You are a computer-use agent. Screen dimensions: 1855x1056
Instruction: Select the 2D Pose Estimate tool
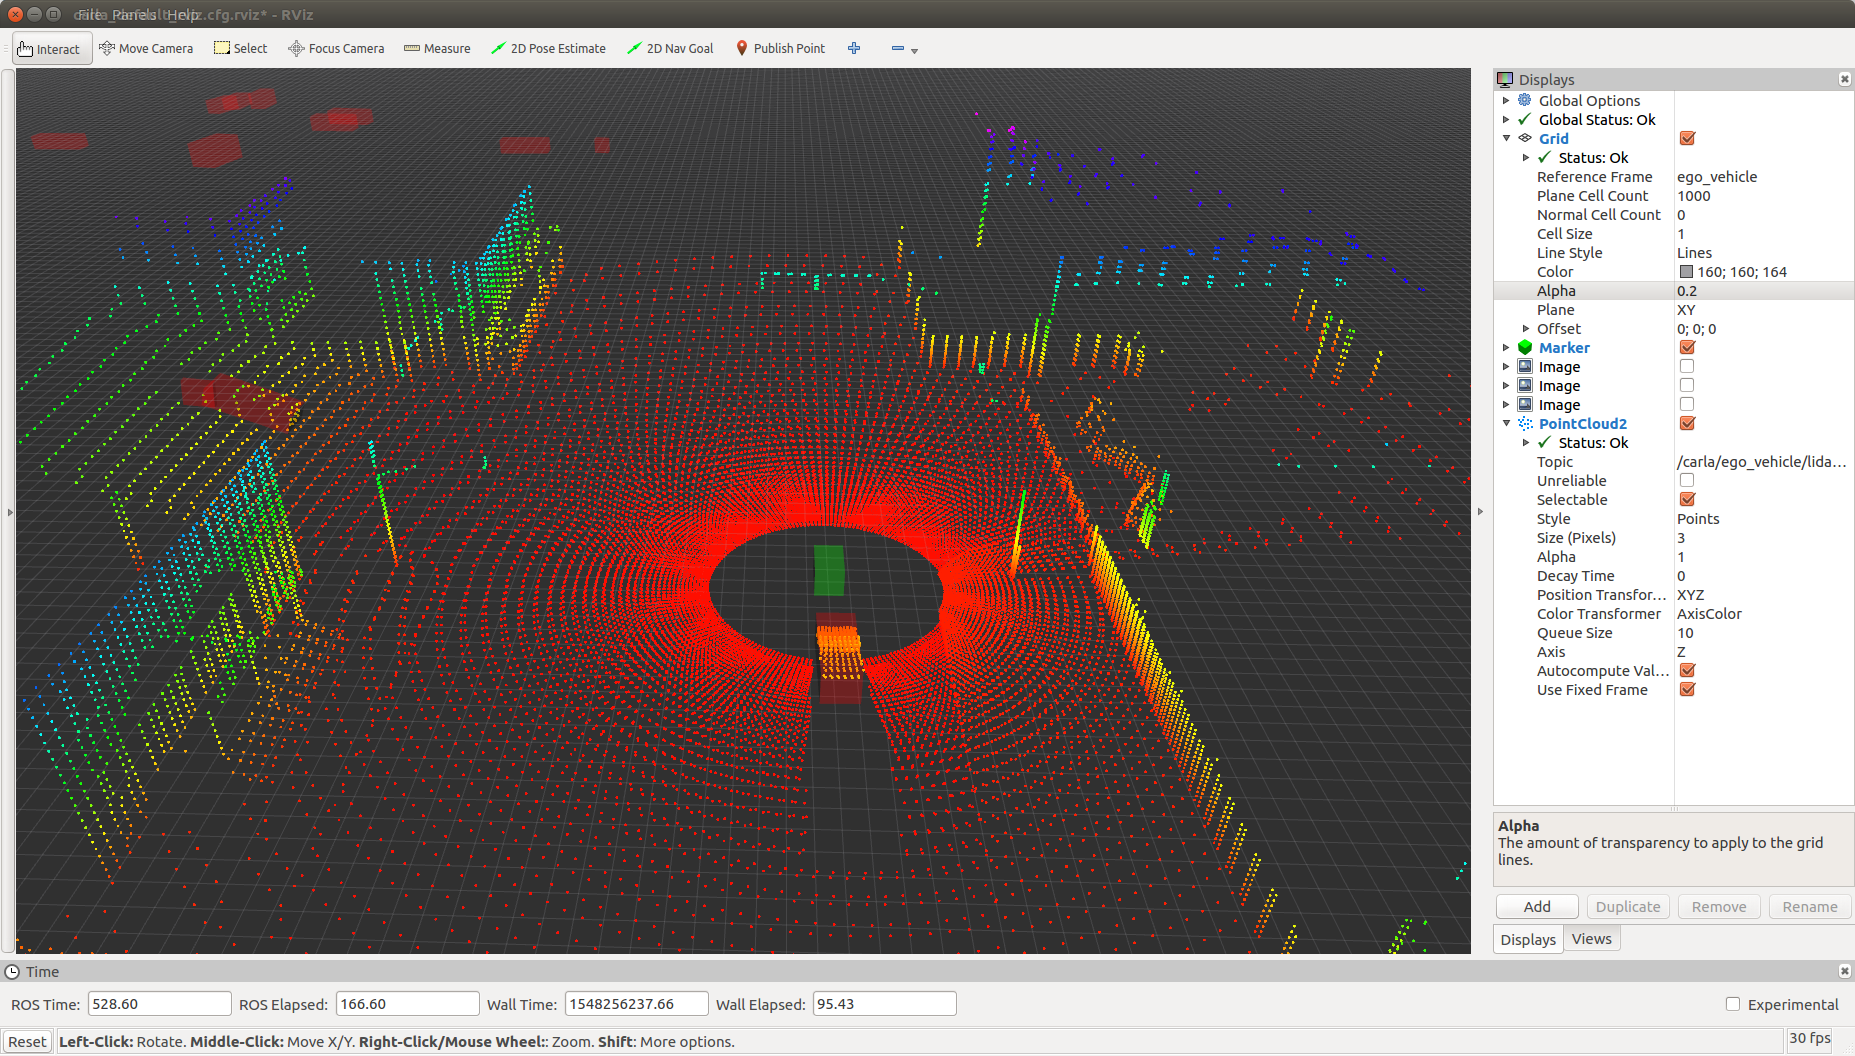pos(548,48)
